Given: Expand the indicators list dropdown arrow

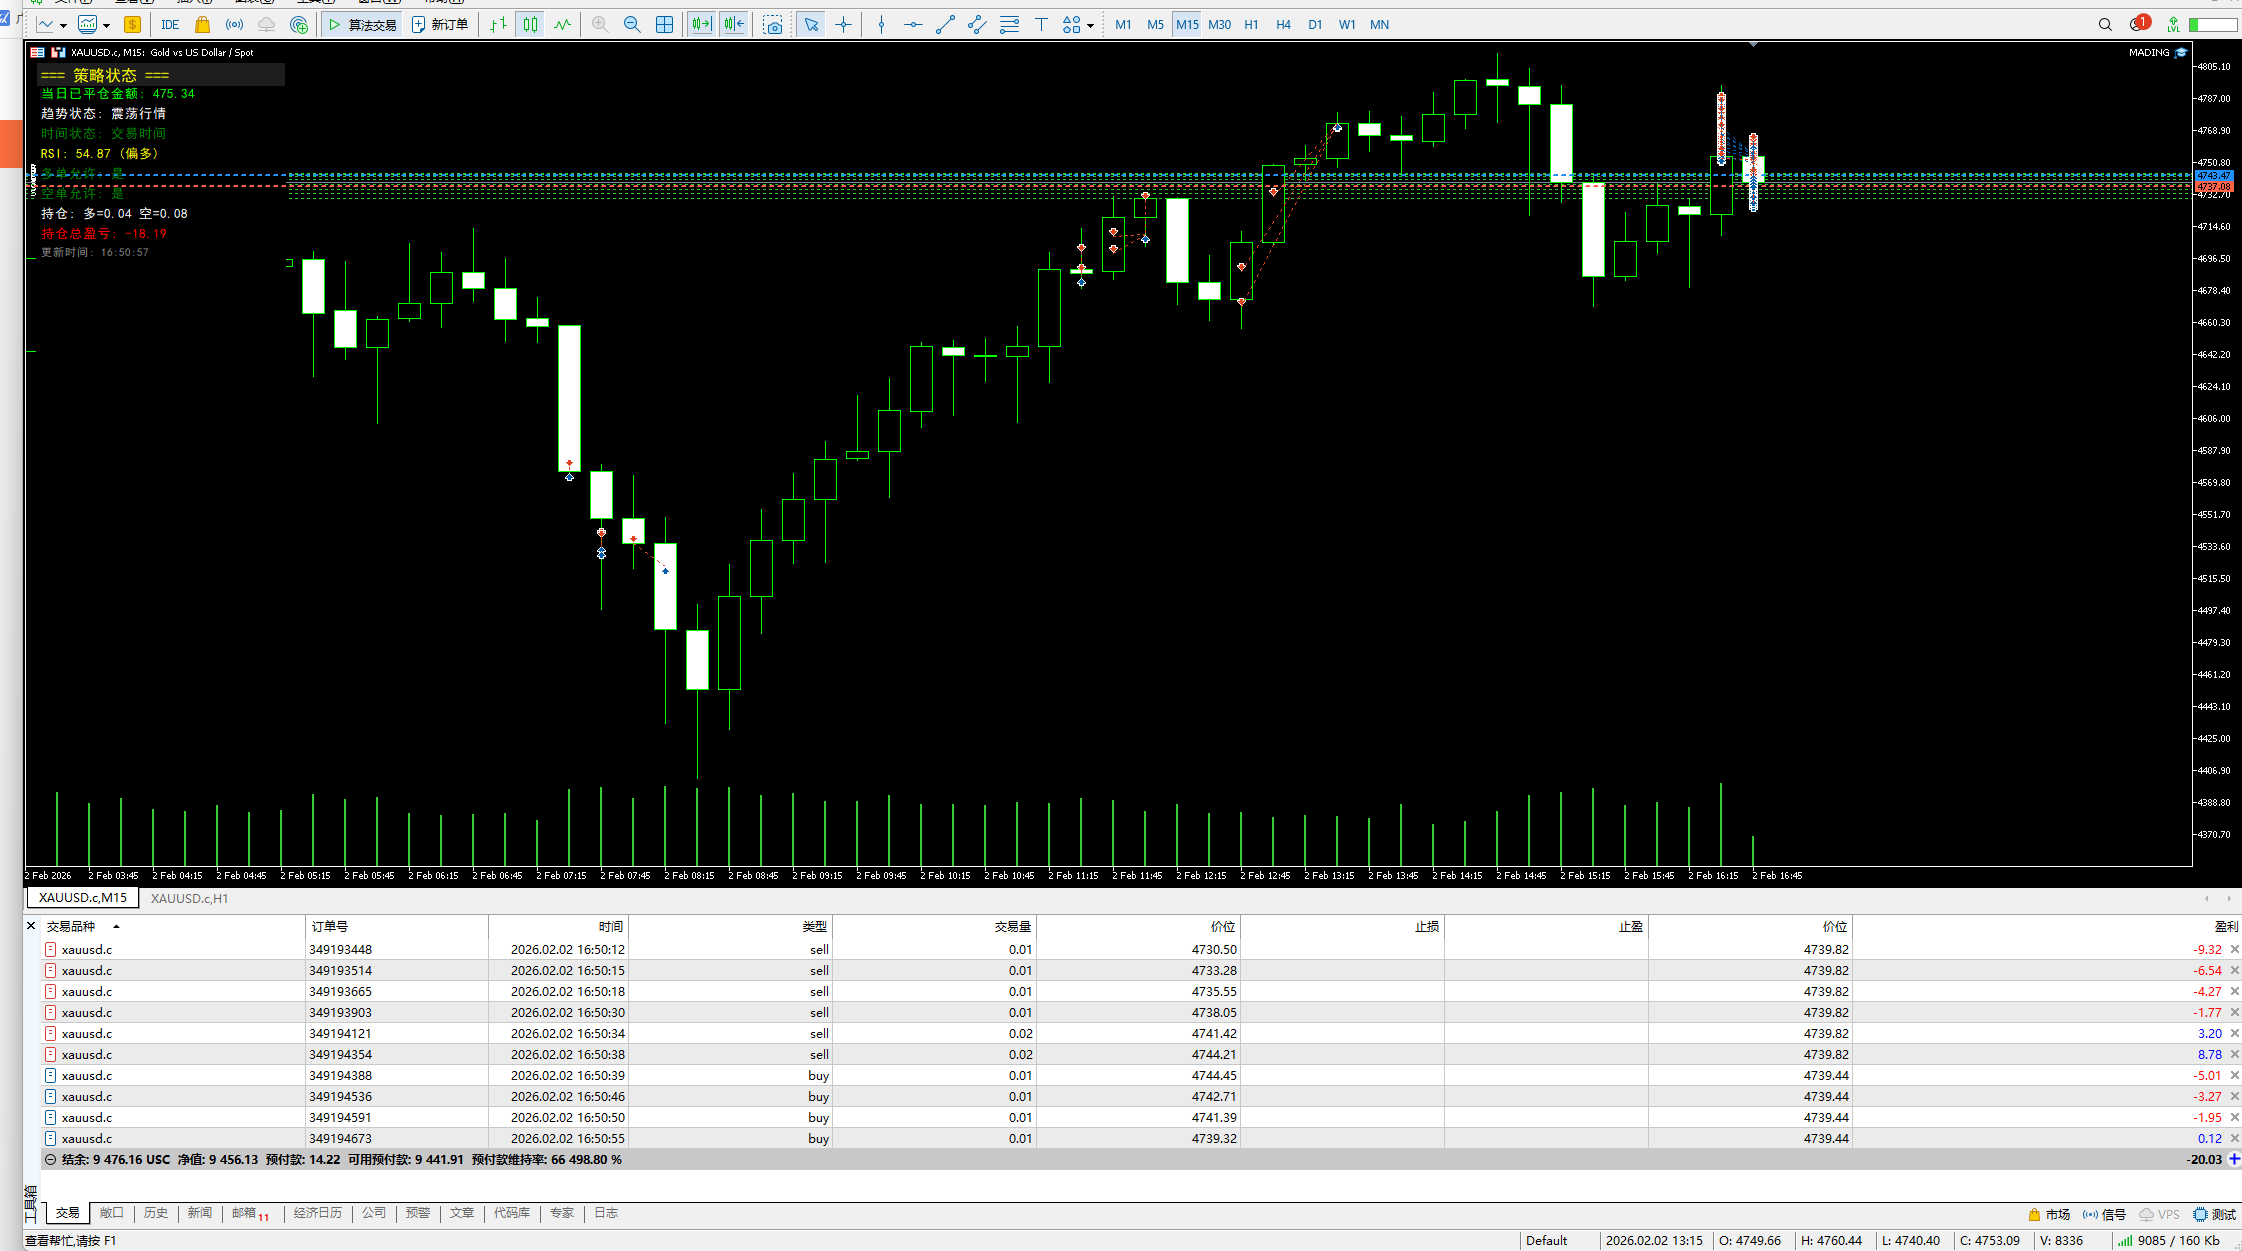Looking at the screenshot, I should click(106, 26).
